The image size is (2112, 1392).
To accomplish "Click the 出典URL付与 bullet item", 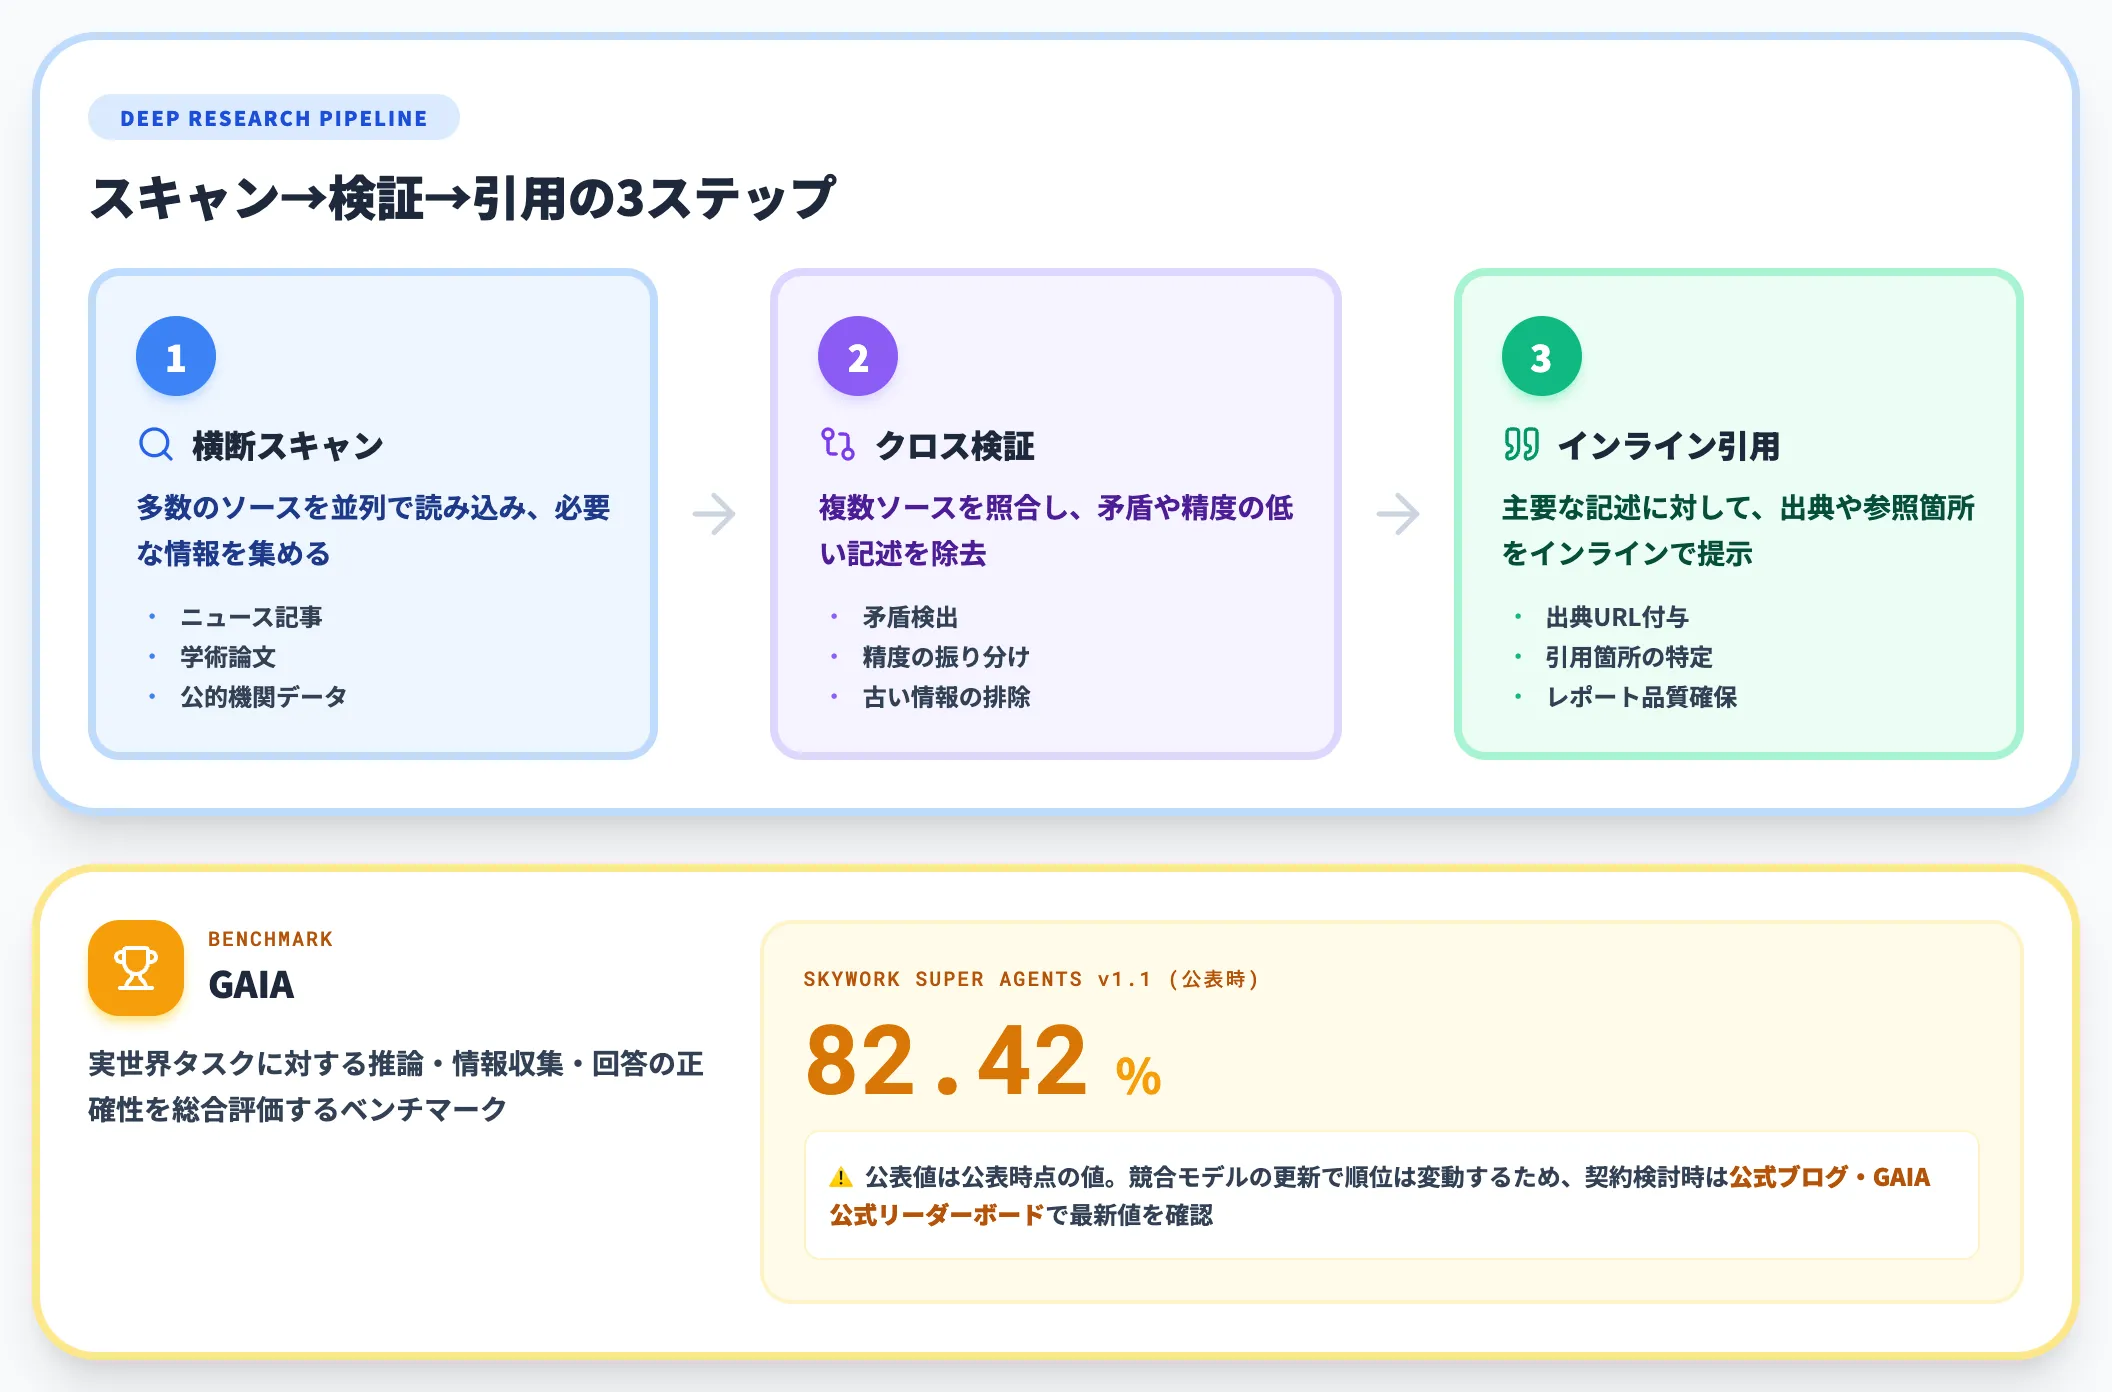I will pos(1617,617).
